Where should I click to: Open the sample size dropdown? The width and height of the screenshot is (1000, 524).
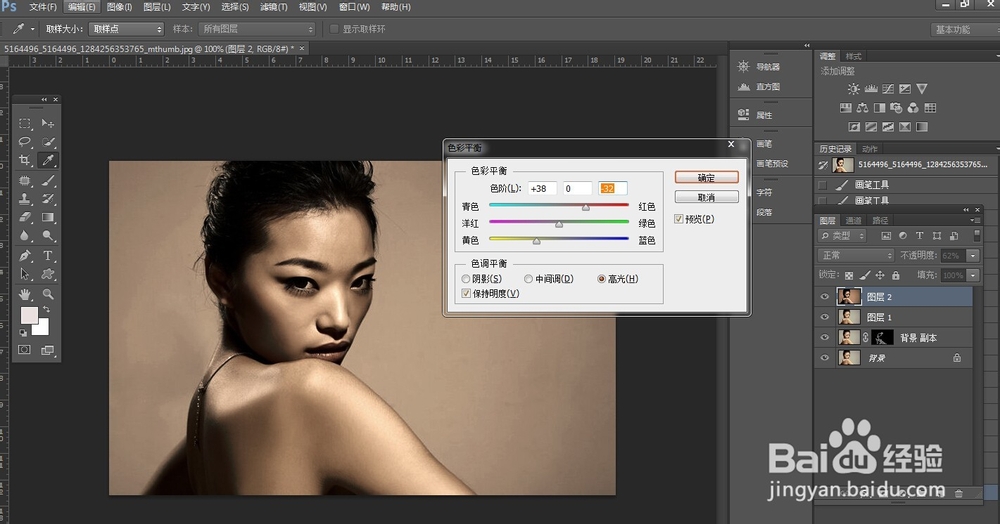[x=126, y=29]
